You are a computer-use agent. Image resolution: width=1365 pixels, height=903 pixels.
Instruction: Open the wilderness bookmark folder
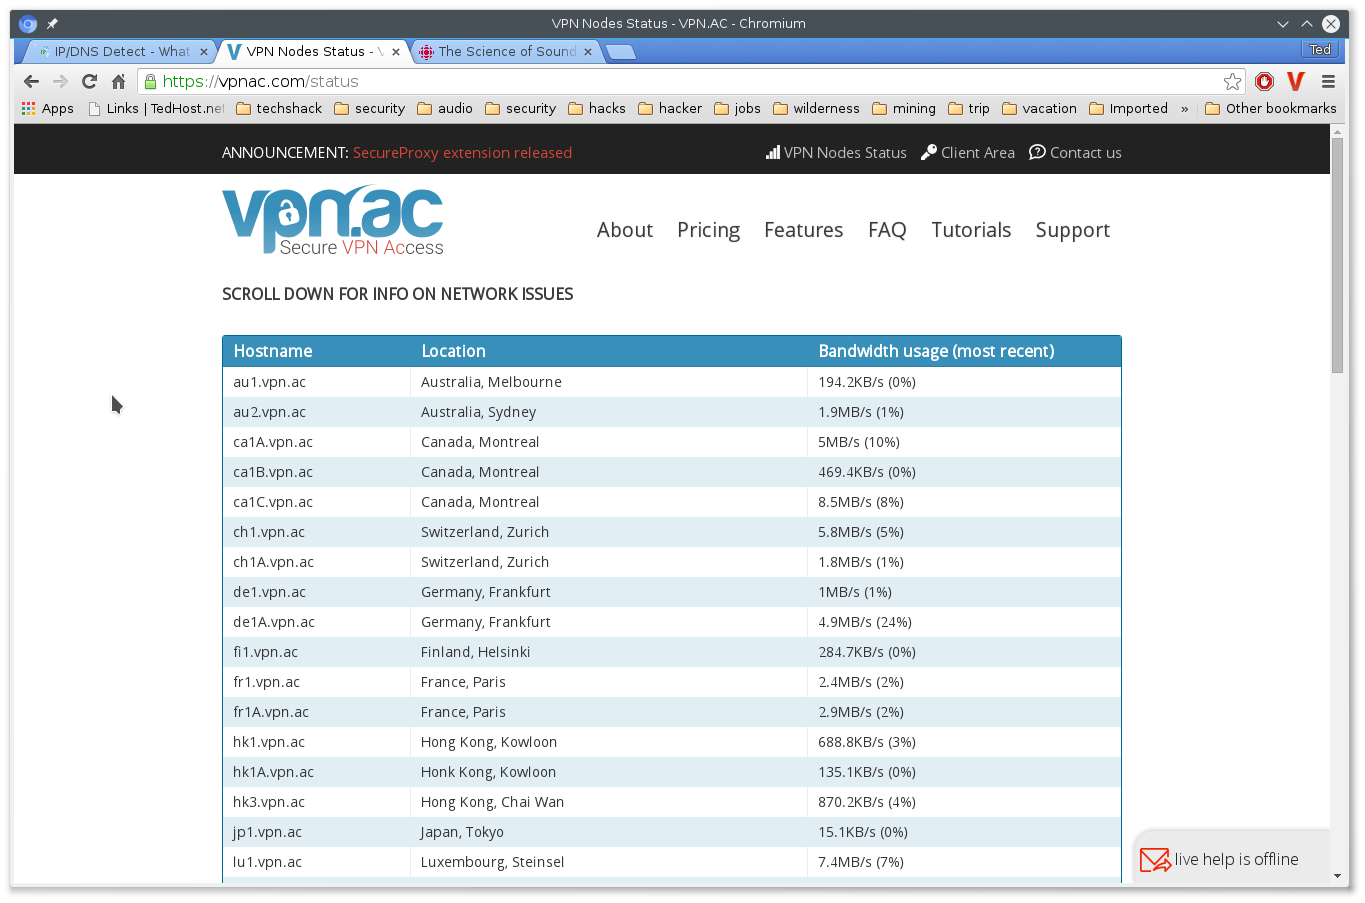[816, 108]
